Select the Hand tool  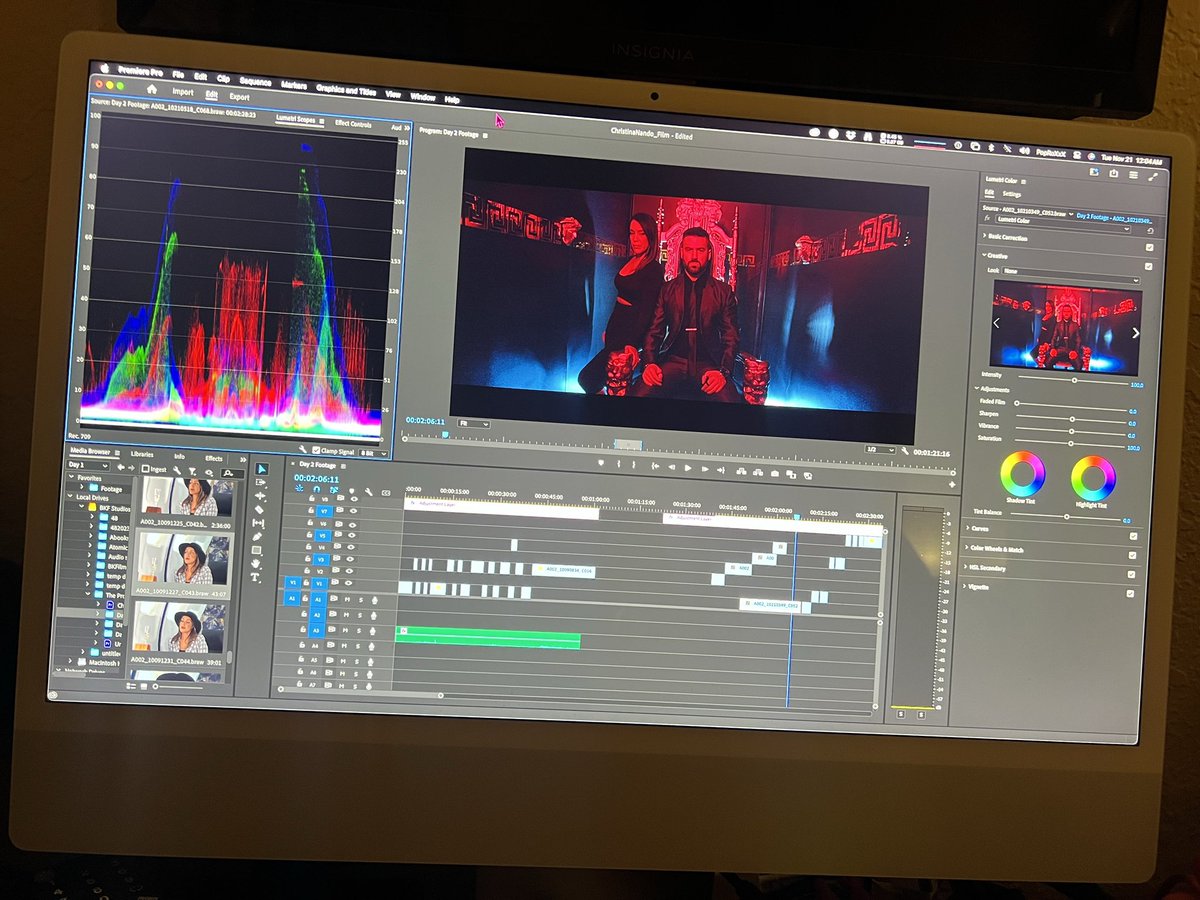coord(256,563)
